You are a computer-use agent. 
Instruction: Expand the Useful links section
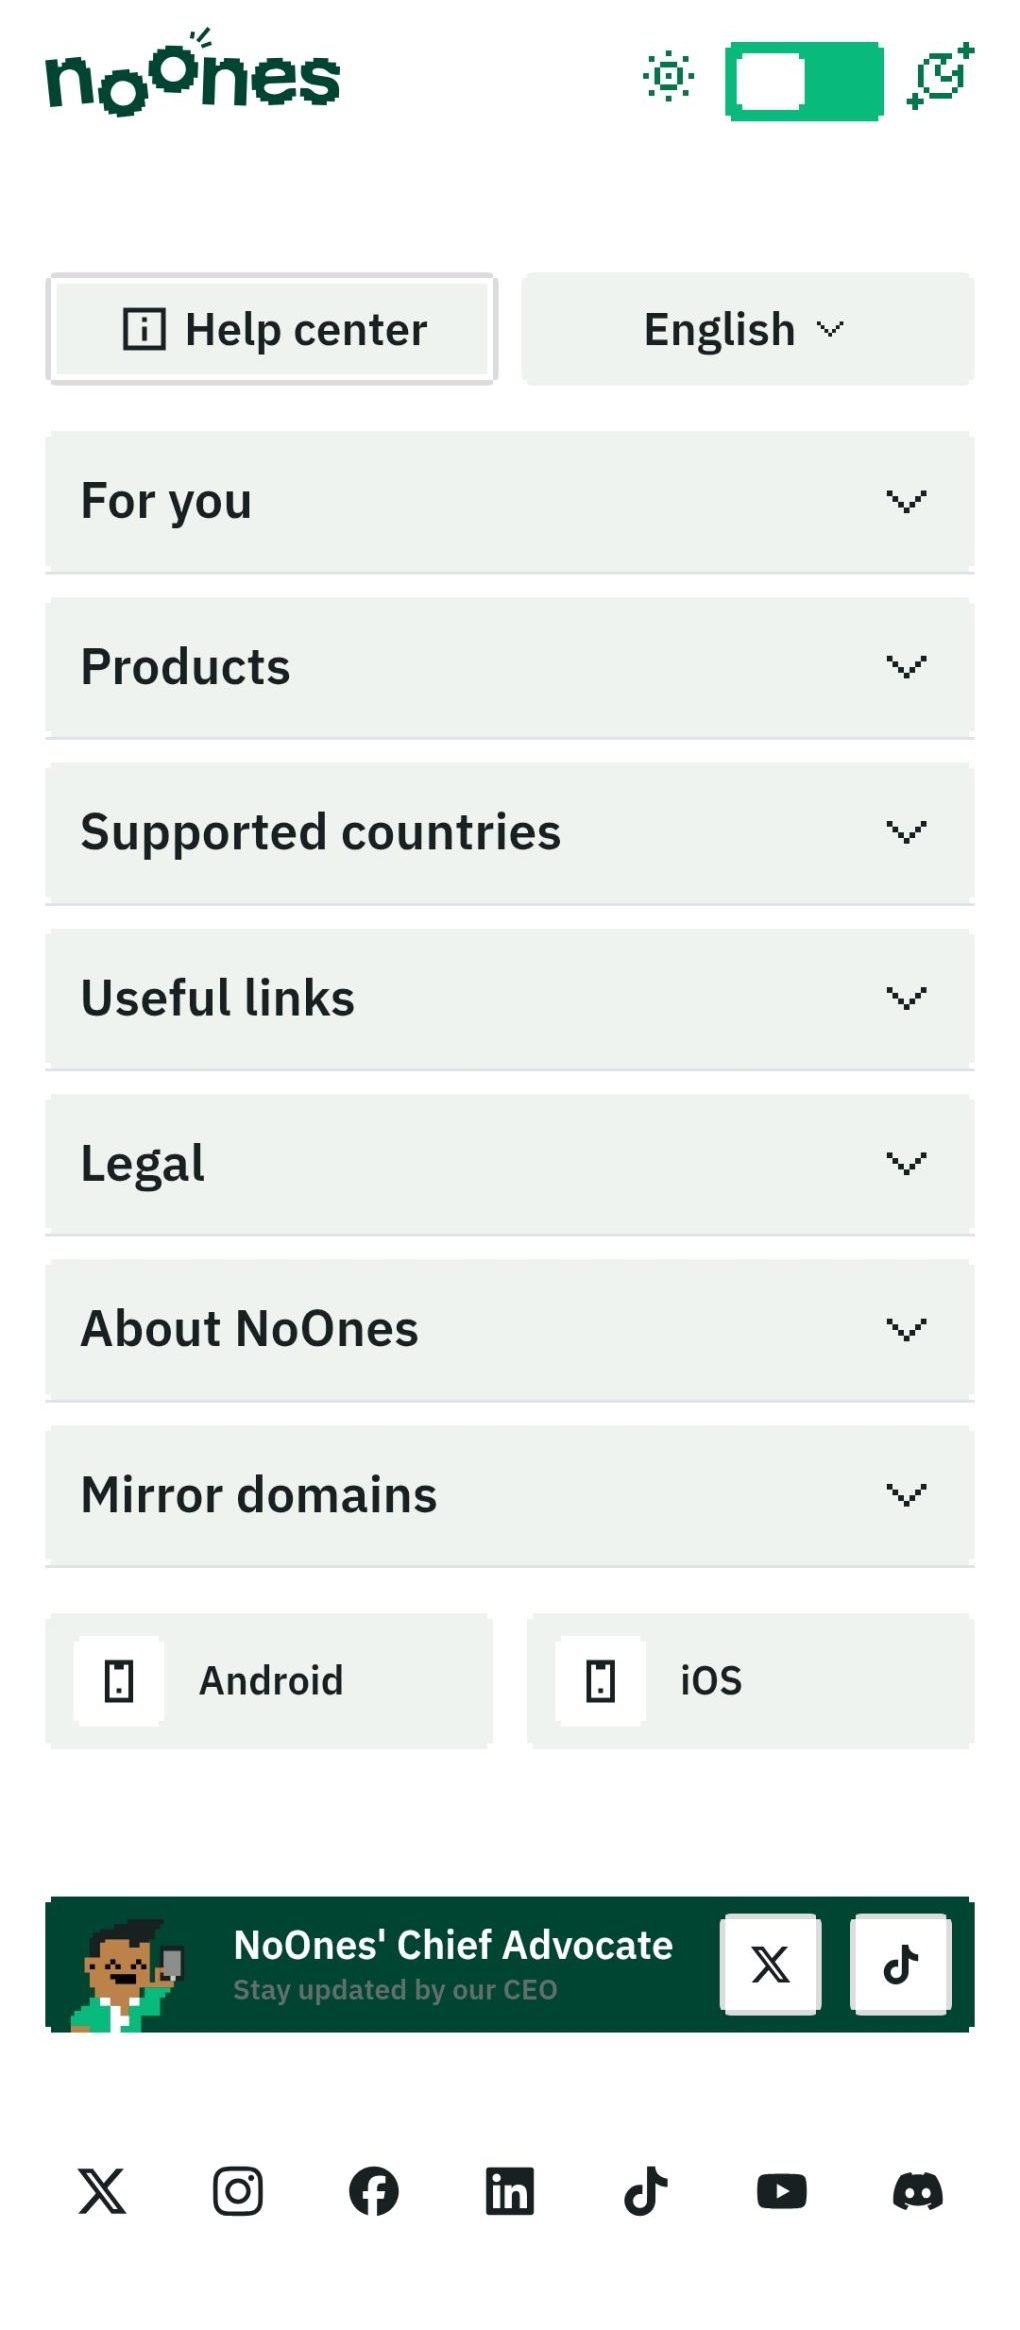coord(509,998)
